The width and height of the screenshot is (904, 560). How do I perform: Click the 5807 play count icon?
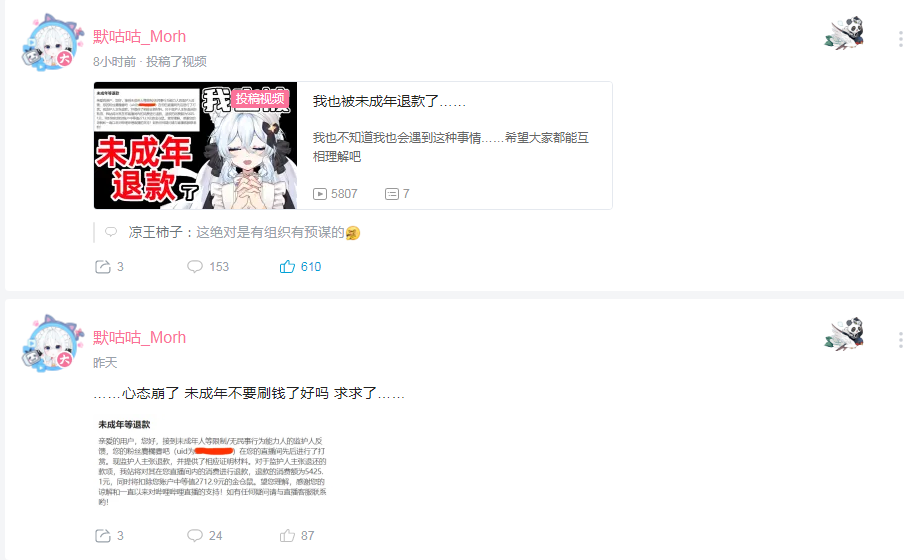tap(320, 194)
